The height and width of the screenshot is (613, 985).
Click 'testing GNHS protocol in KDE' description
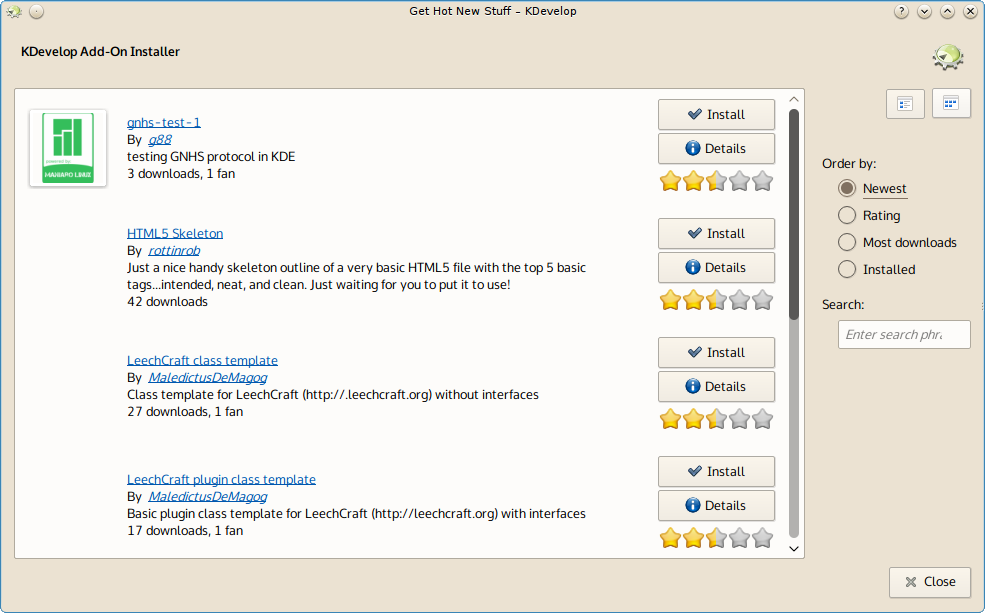211,156
